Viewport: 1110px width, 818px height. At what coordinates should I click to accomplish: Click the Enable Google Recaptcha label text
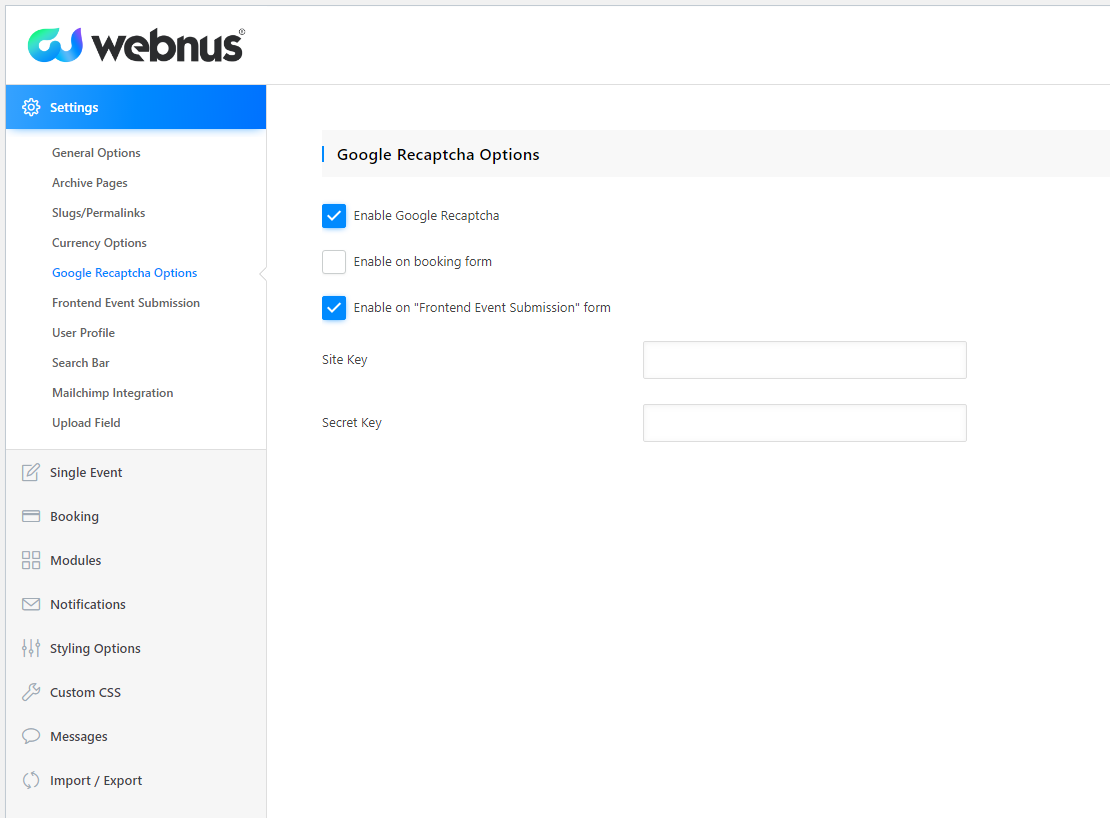click(426, 216)
